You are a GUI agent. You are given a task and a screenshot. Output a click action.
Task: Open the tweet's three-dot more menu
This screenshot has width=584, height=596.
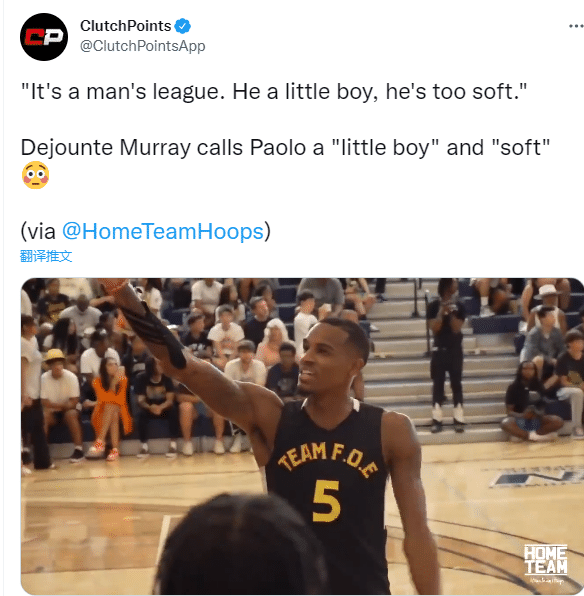(x=576, y=26)
